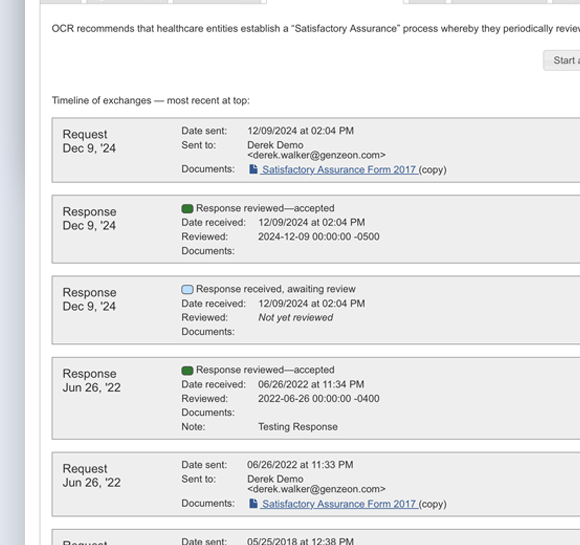Select the accepted Response Dec 9, '24 entry heading
The height and width of the screenshot is (545, 580).
coord(90,219)
